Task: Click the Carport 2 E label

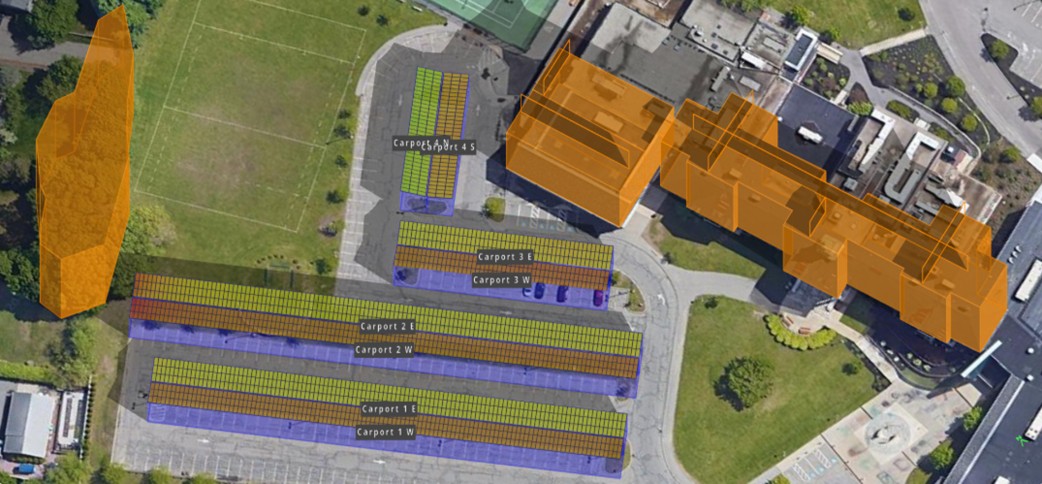Action: (388, 326)
